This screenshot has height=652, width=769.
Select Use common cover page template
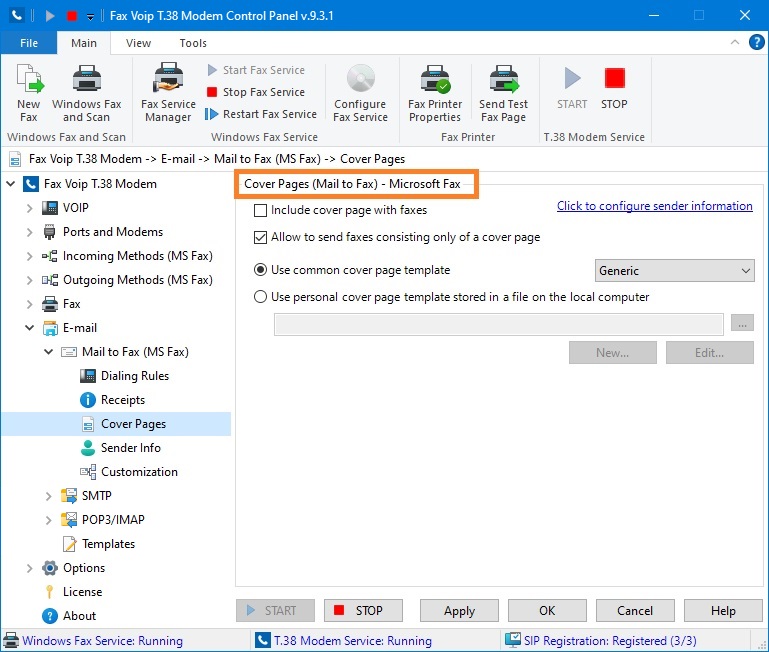pos(260,270)
